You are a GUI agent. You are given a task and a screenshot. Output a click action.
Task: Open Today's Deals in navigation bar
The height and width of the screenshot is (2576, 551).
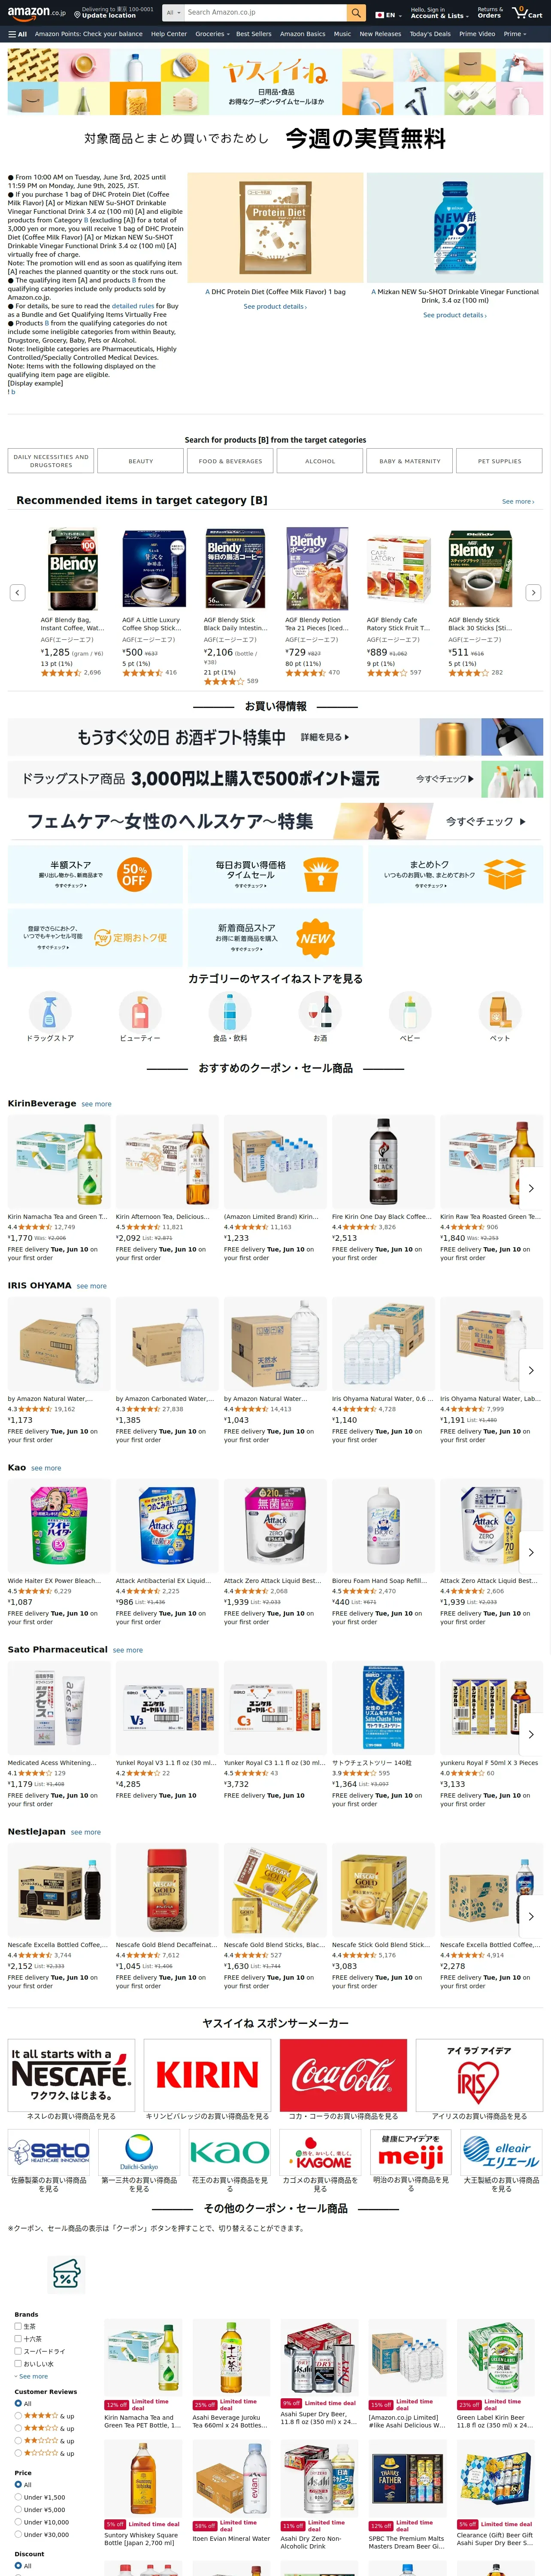(x=430, y=34)
